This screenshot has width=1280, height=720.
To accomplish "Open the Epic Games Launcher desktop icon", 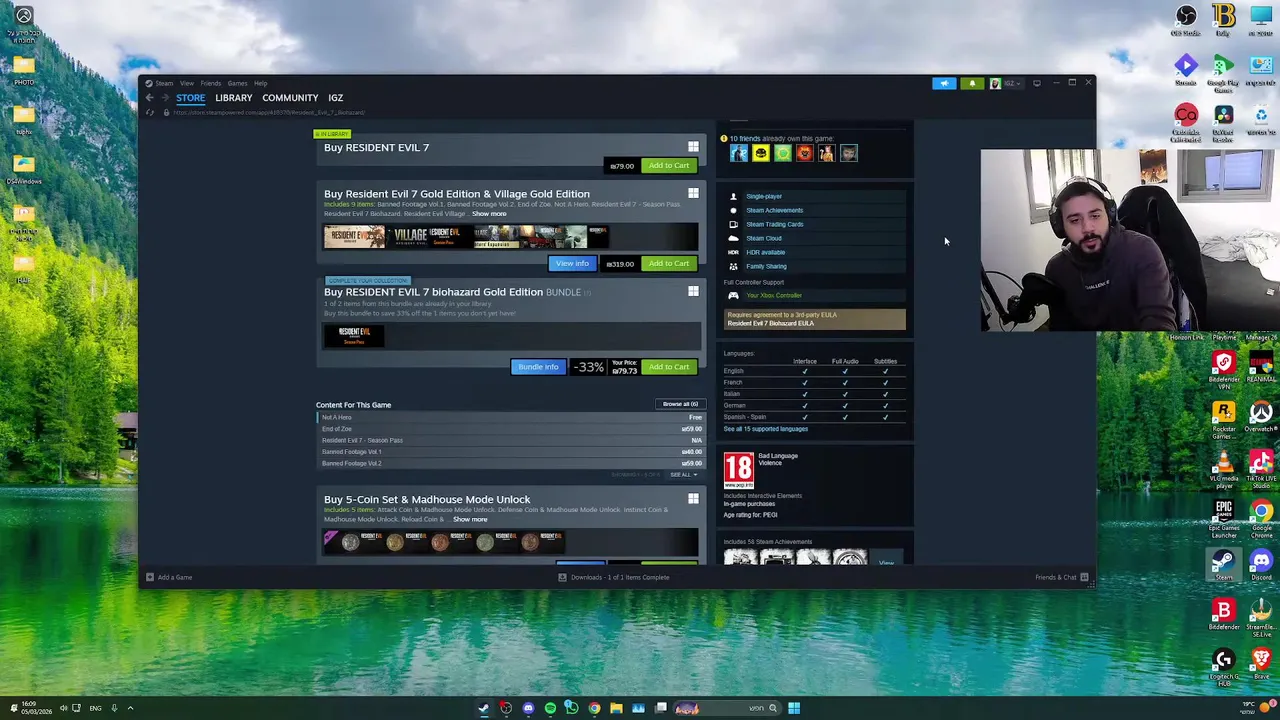I will [x=1224, y=518].
